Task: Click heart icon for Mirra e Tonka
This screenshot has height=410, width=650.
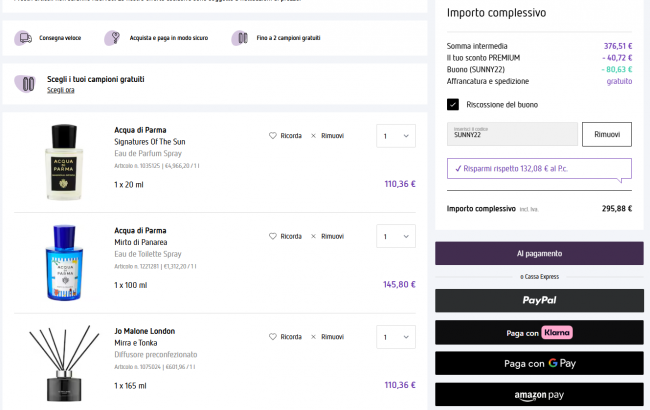Action: tap(272, 337)
